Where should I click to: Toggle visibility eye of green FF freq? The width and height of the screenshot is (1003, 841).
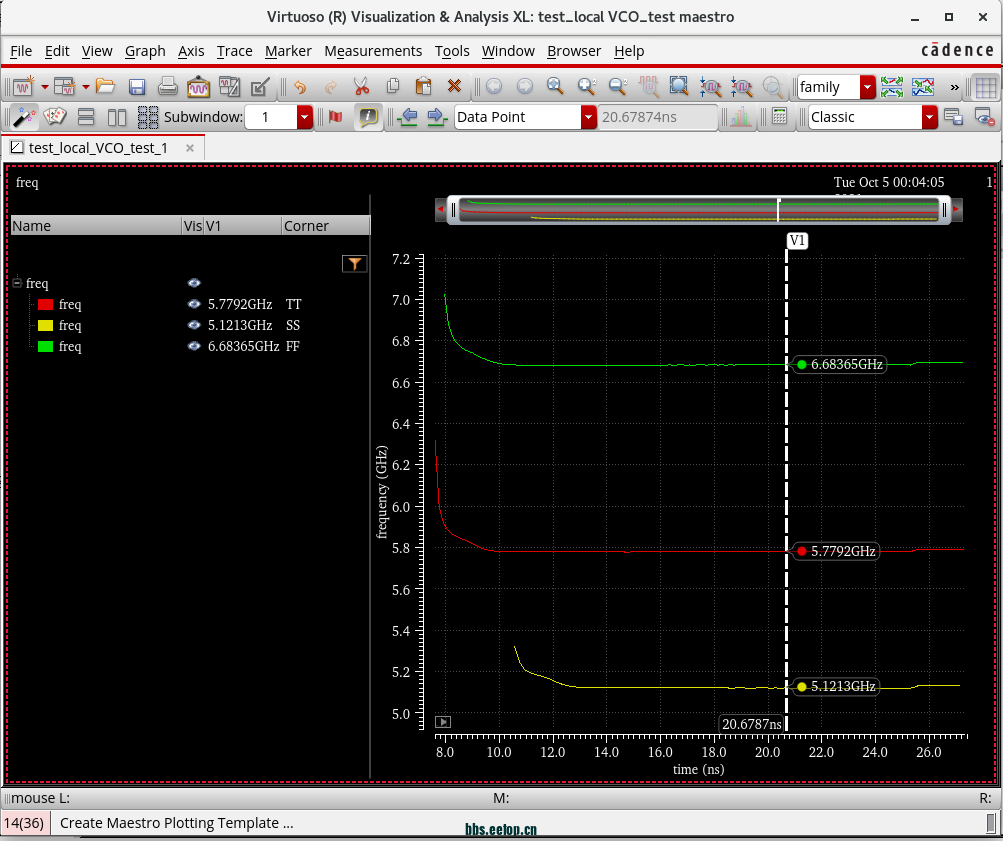click(194, 347)
